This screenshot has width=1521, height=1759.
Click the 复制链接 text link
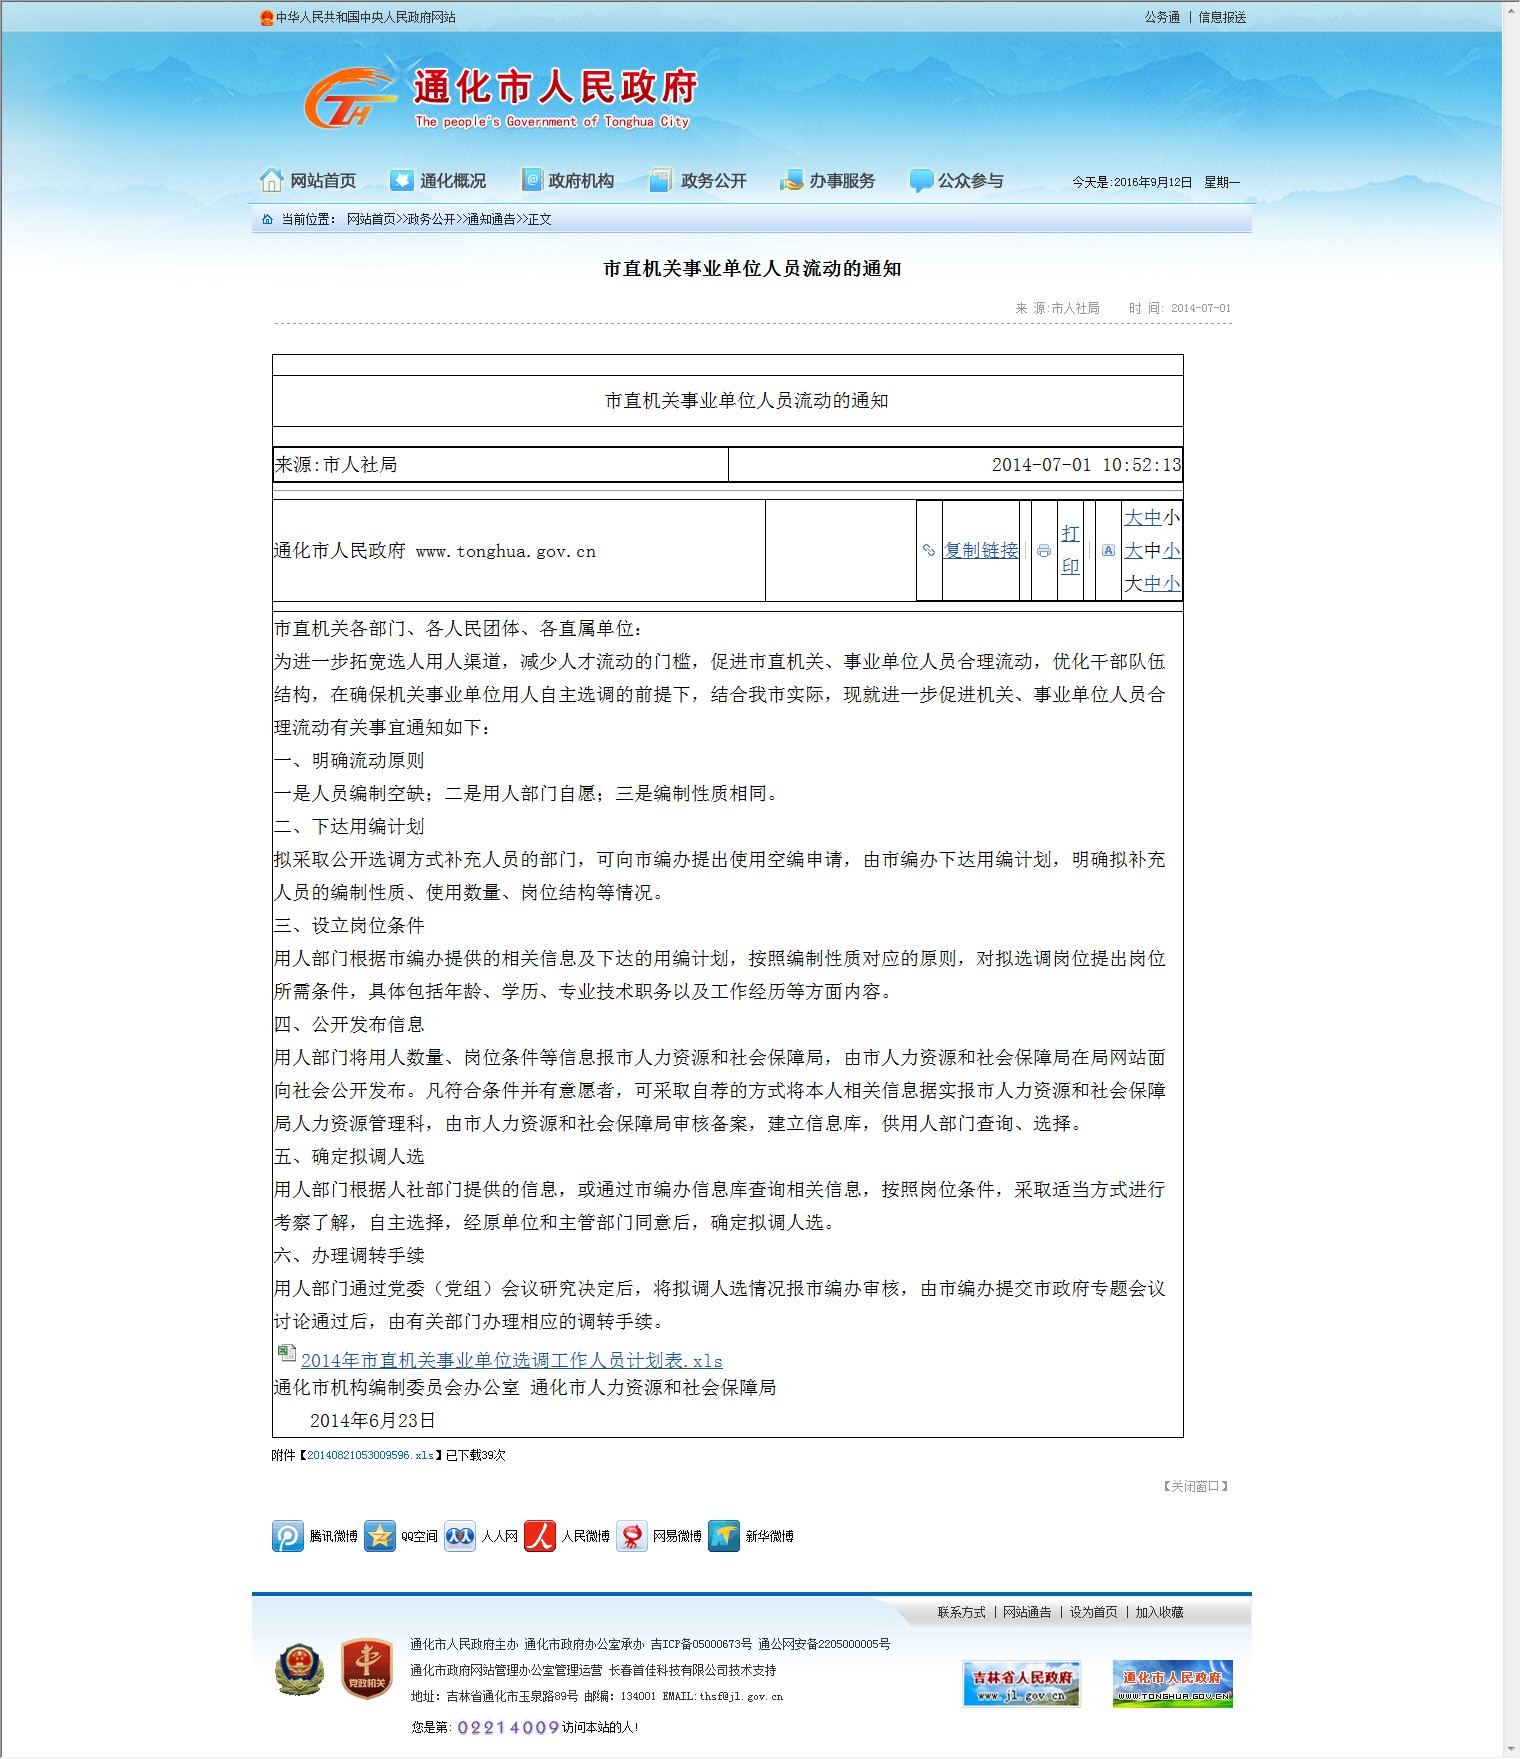[981, 550]
